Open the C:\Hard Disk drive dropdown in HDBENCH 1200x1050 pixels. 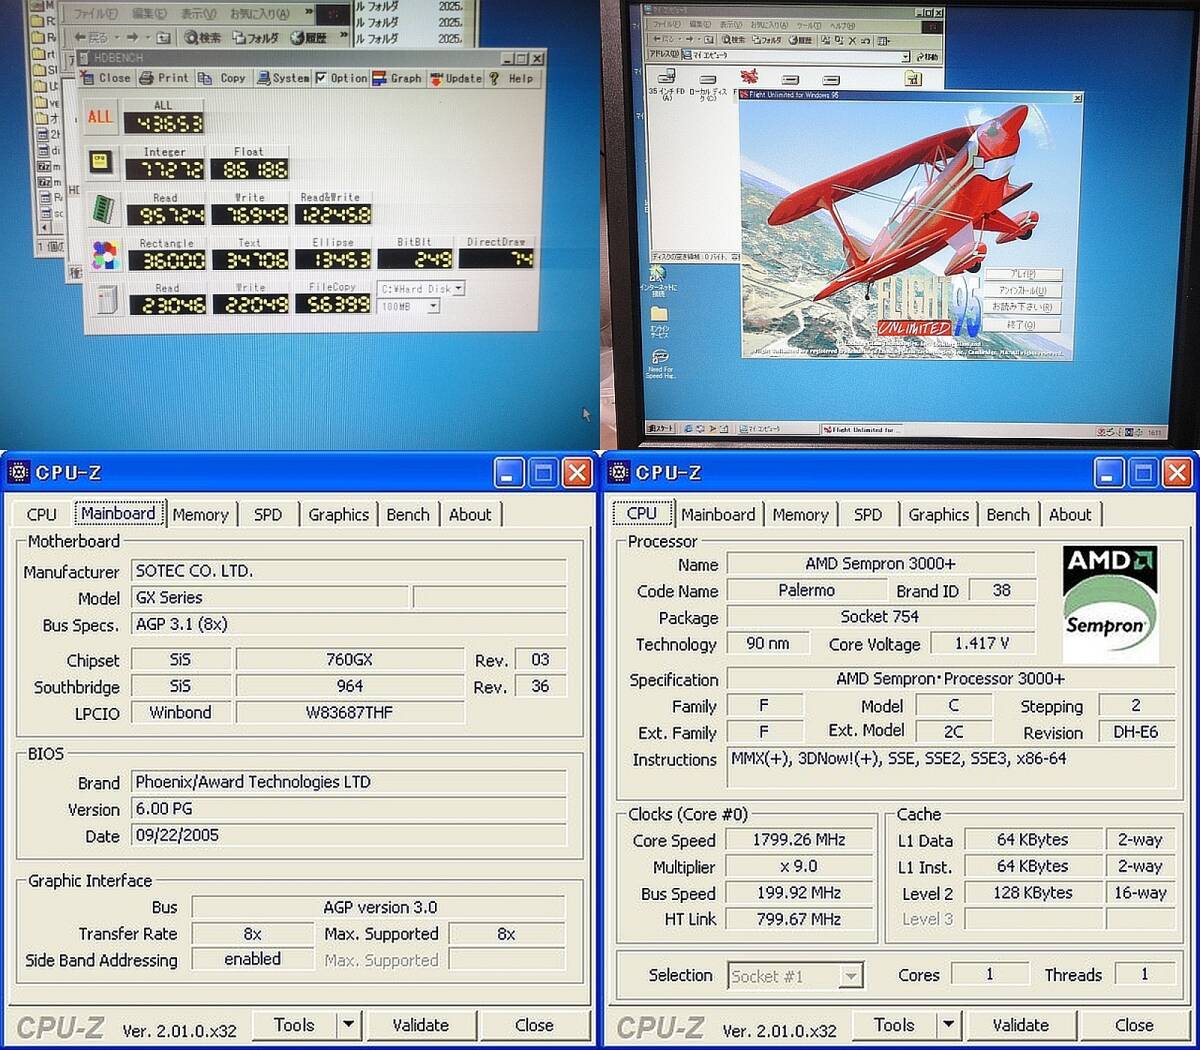(458, 289)
